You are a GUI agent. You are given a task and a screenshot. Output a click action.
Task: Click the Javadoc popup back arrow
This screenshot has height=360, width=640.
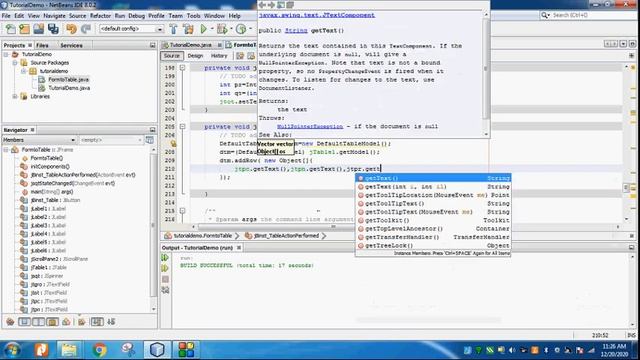(x=262, y=5)
